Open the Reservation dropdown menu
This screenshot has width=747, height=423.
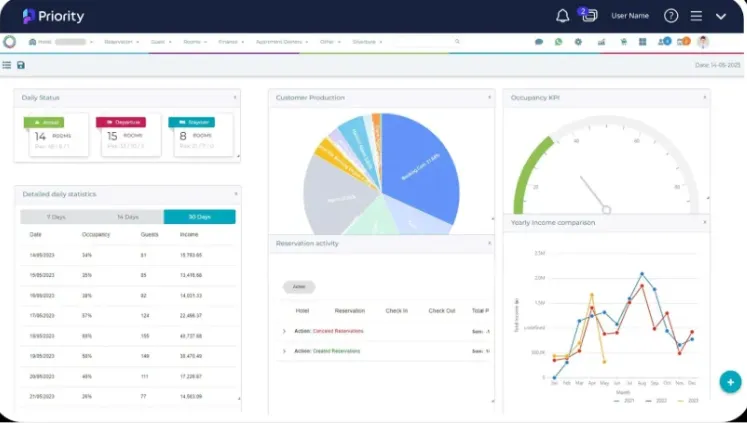coord(121,42)
